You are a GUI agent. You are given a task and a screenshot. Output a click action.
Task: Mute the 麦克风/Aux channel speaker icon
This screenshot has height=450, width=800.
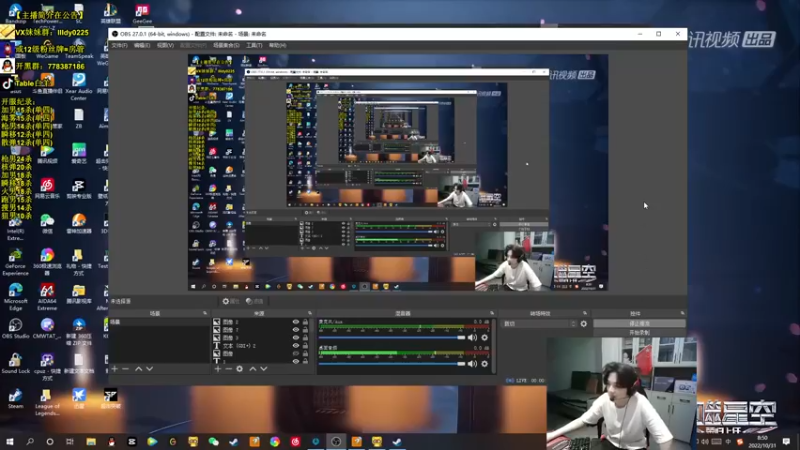click(x=472, y=337)
